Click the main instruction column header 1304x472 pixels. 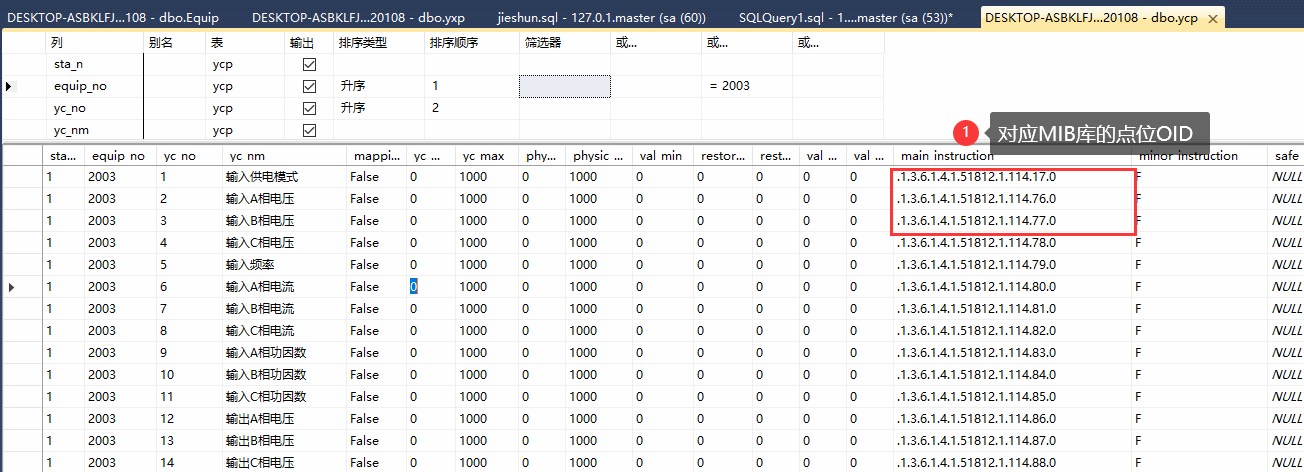click(x=1010, y=156)
